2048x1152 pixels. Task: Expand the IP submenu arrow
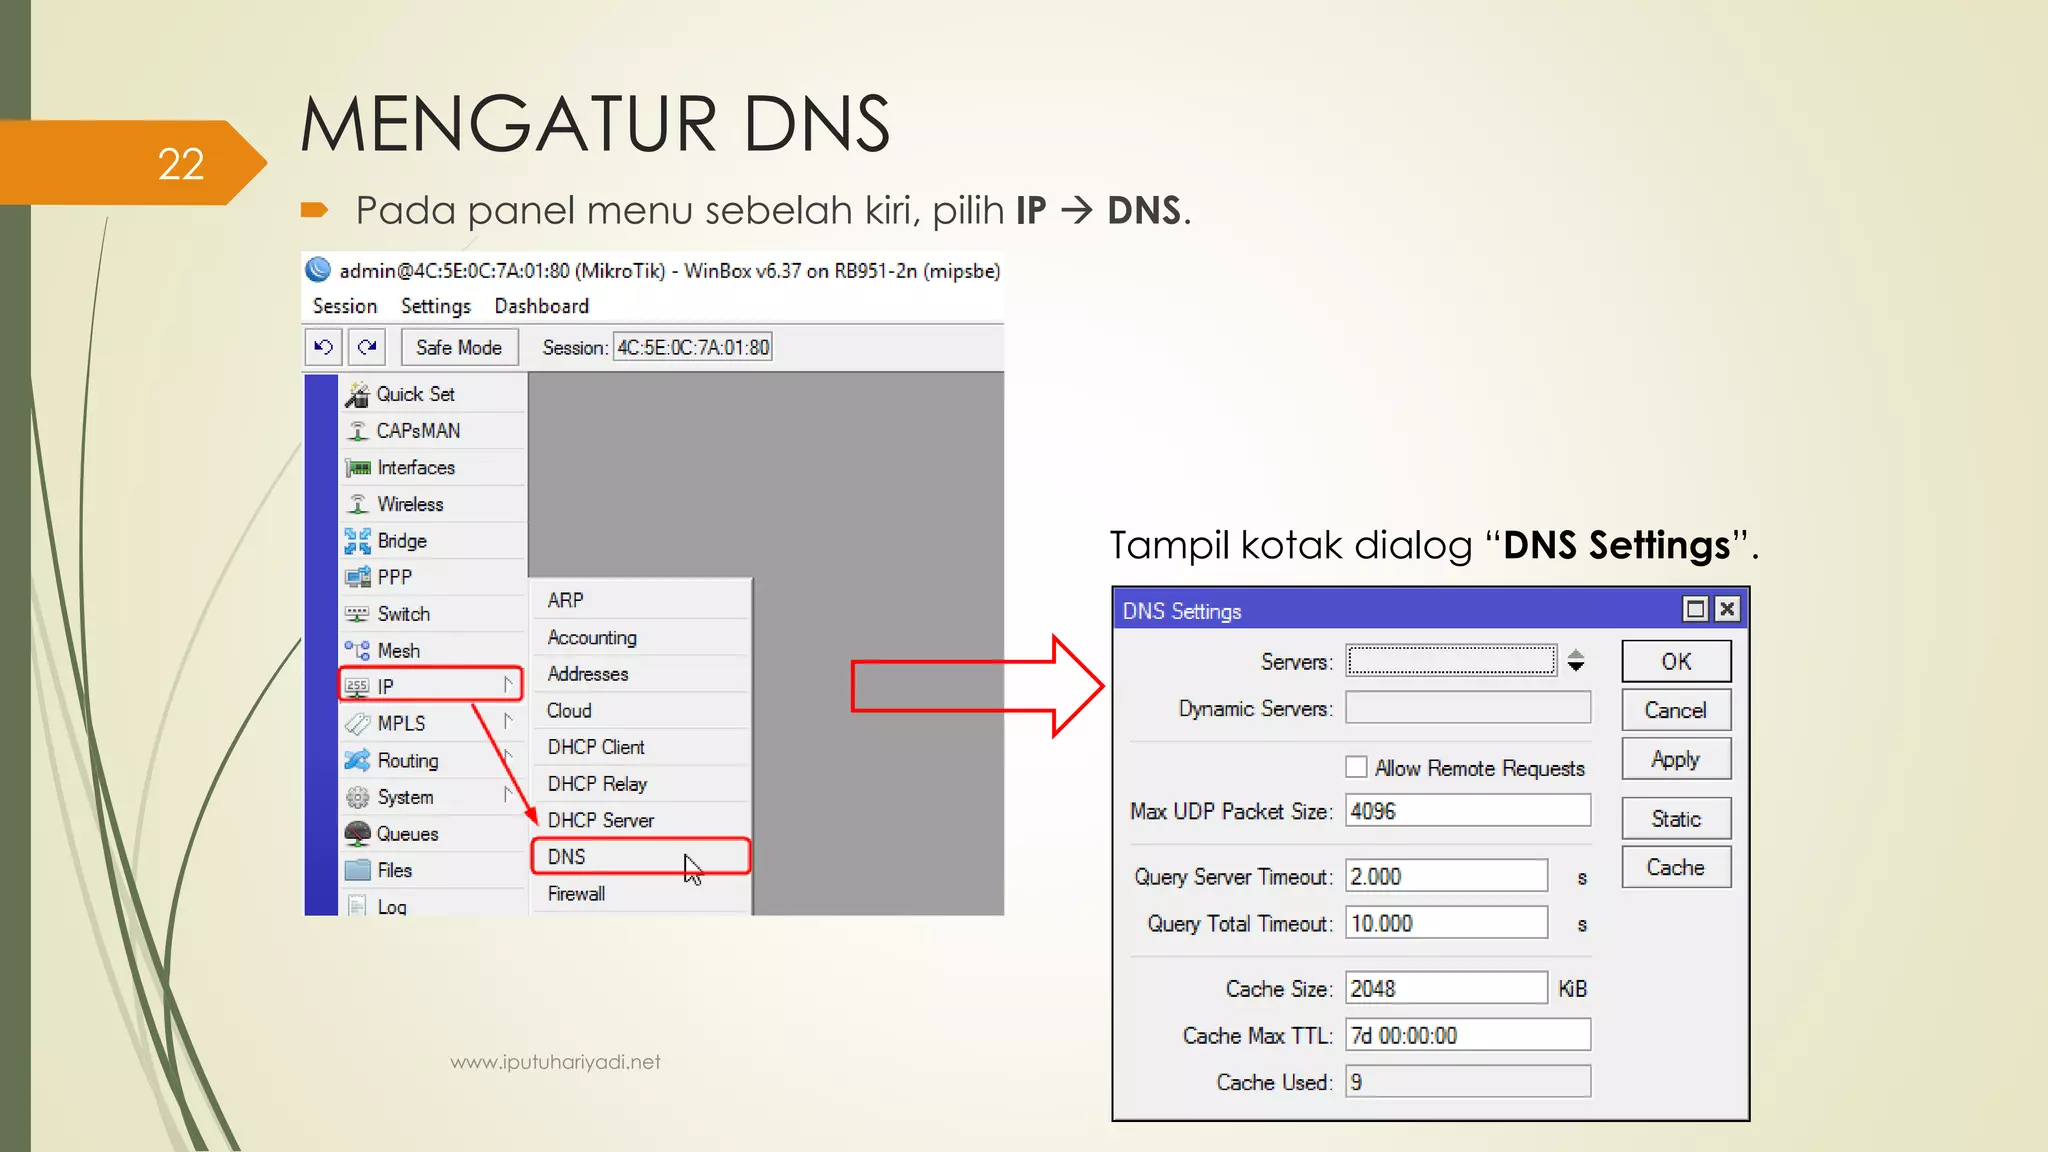pos(508,685)
